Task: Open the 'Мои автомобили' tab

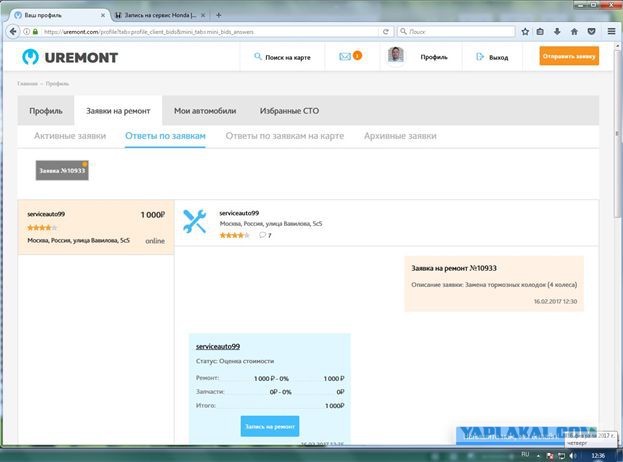Action: coord(205,111)
